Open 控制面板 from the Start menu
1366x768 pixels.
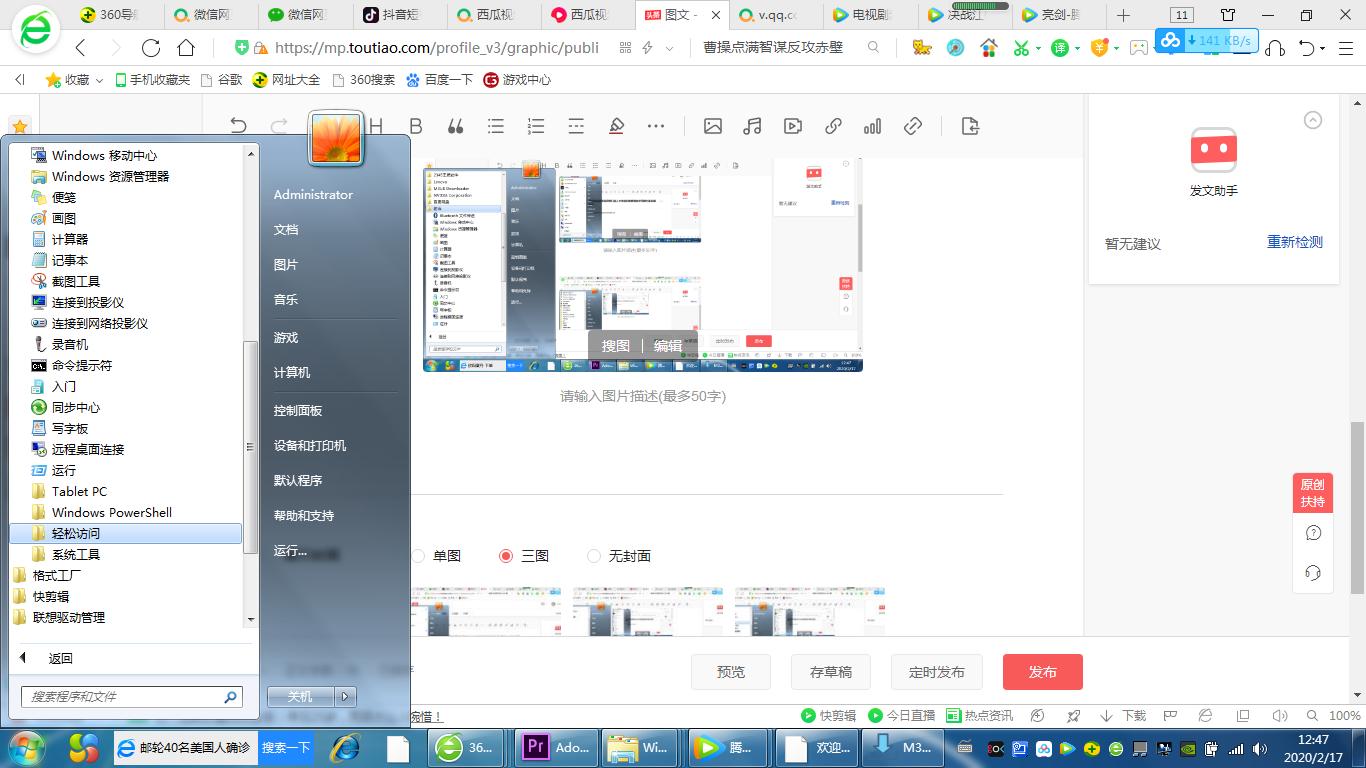pos(298,411)
